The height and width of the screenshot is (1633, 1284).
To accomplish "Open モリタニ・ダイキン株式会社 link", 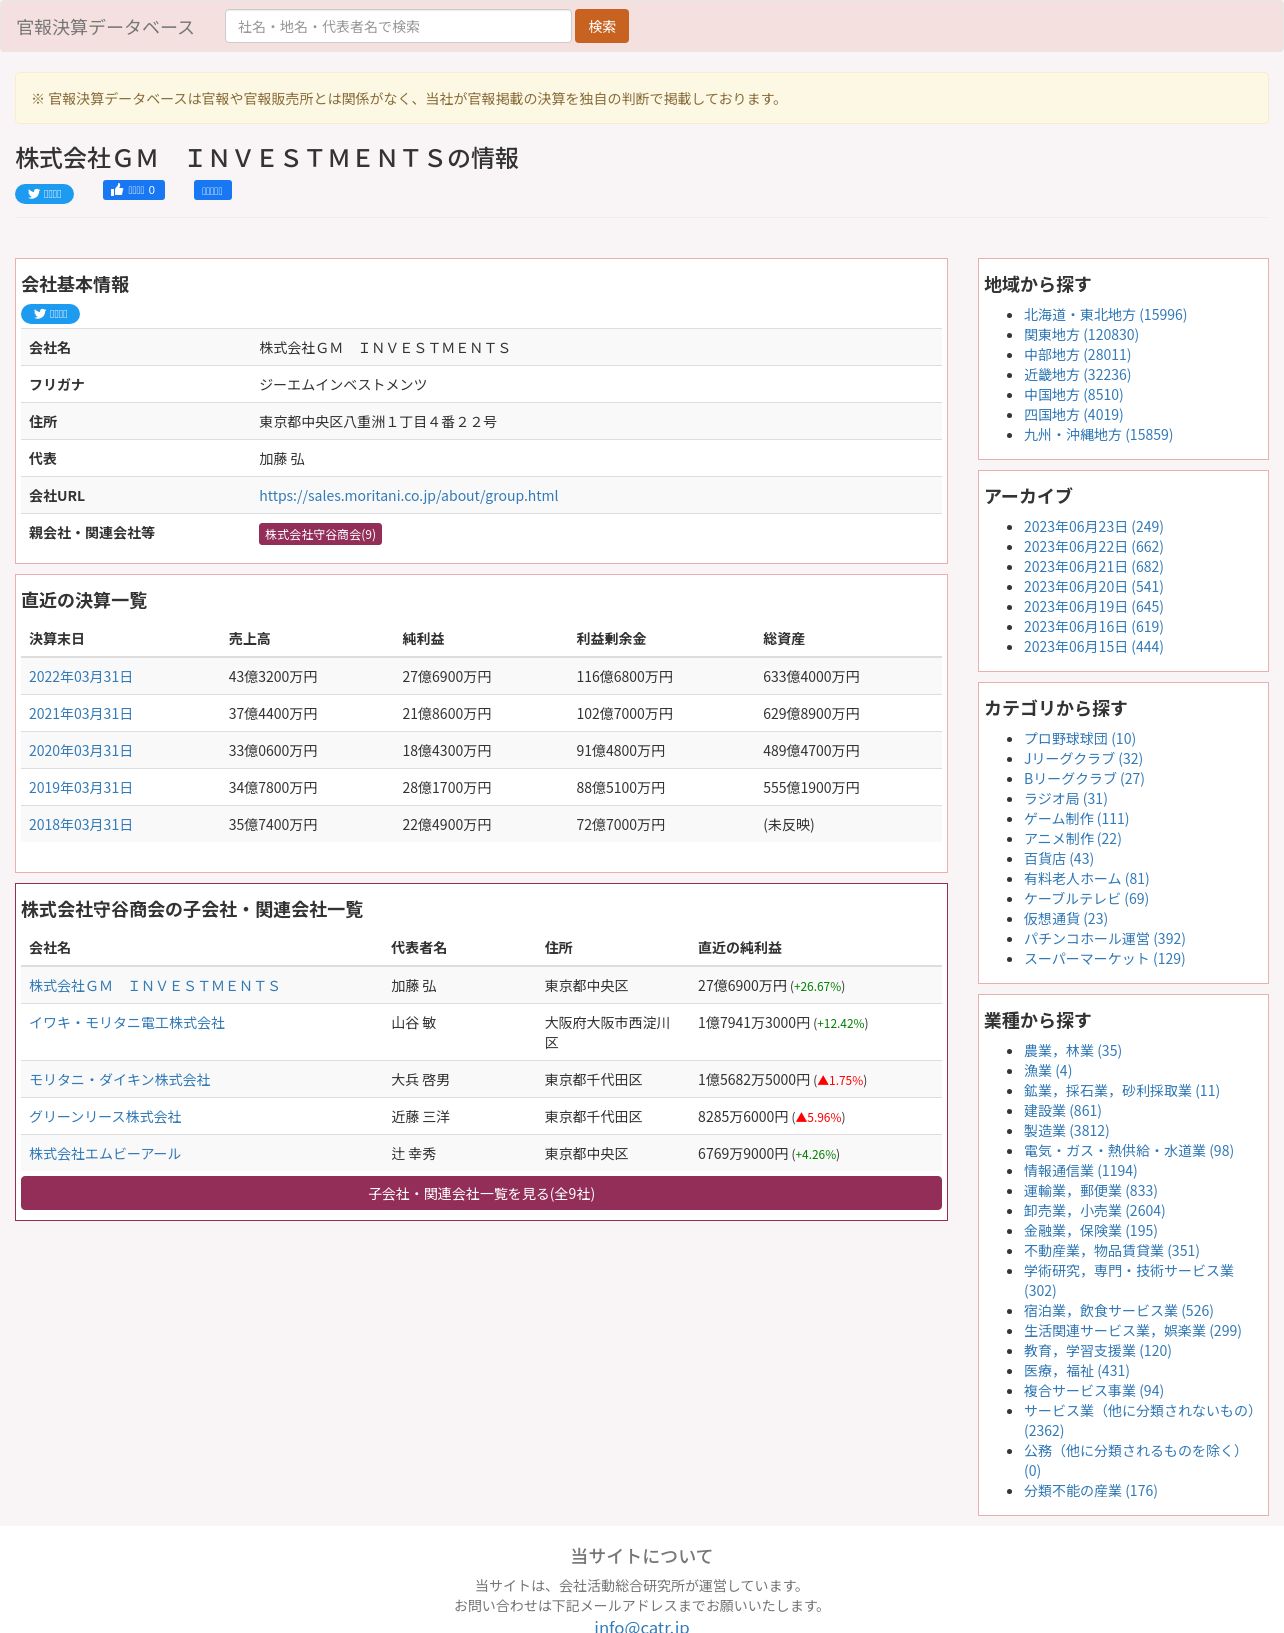I will pyautogui.click(x=120, y=1080).
